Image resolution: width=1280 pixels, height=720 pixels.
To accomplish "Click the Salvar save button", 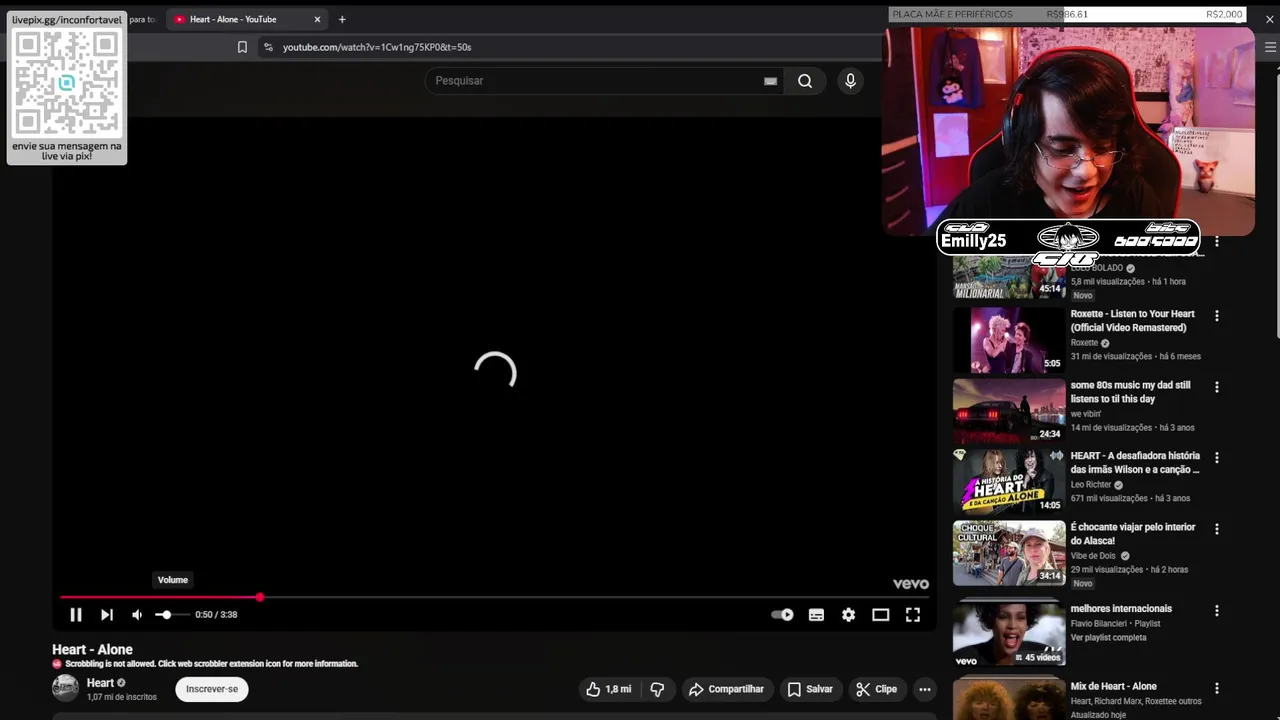I will click(x=810, y=689).
